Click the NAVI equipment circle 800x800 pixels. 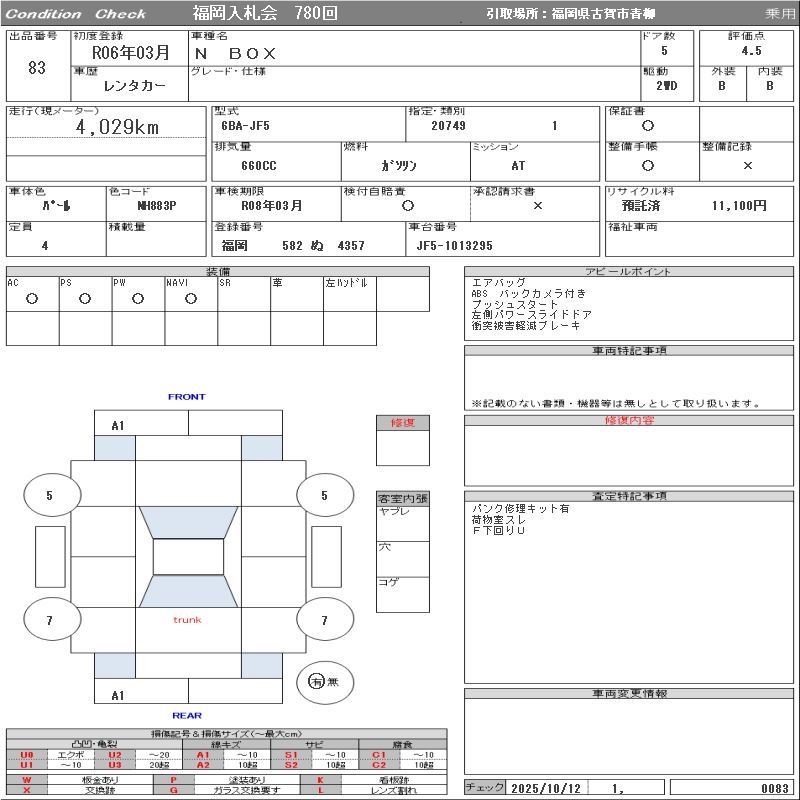[191, 299]
